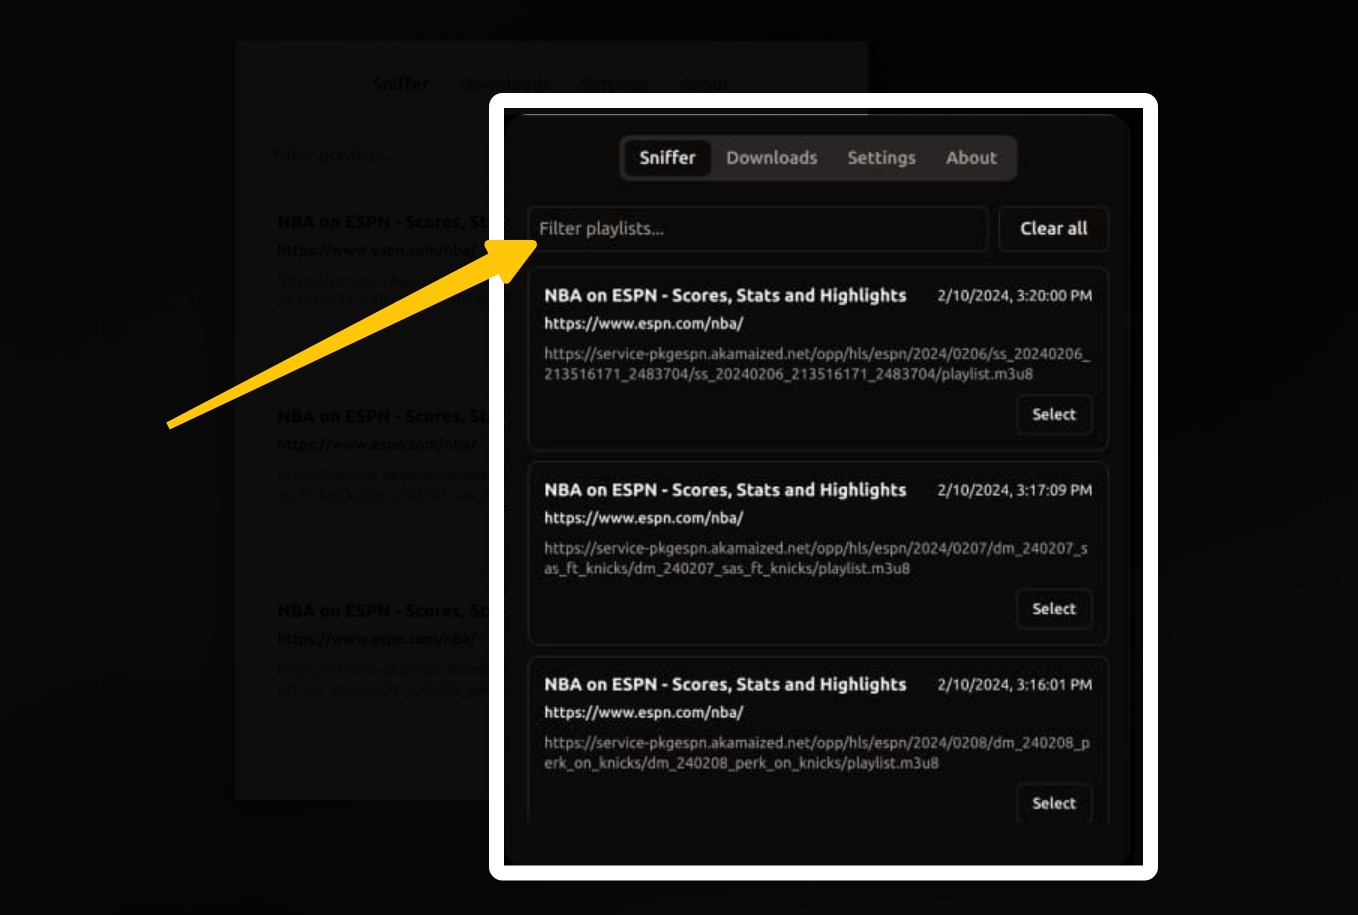
Task: Go to the About tab
Action: pyautogui.click(x=971, y=158)
